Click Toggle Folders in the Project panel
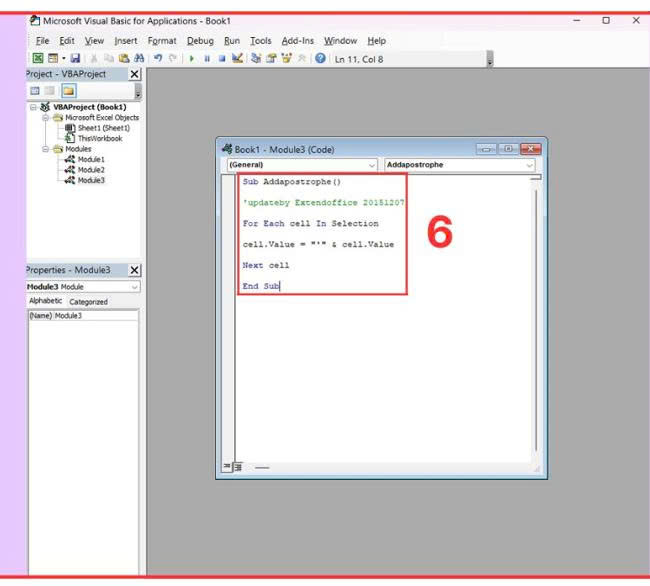 (69, 91)
